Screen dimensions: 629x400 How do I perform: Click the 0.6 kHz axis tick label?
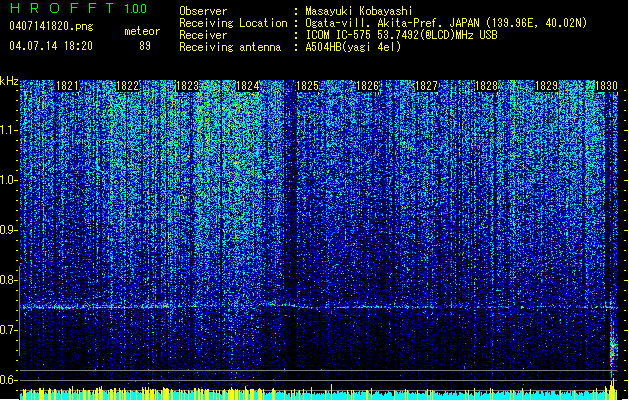tap(9, 380)
